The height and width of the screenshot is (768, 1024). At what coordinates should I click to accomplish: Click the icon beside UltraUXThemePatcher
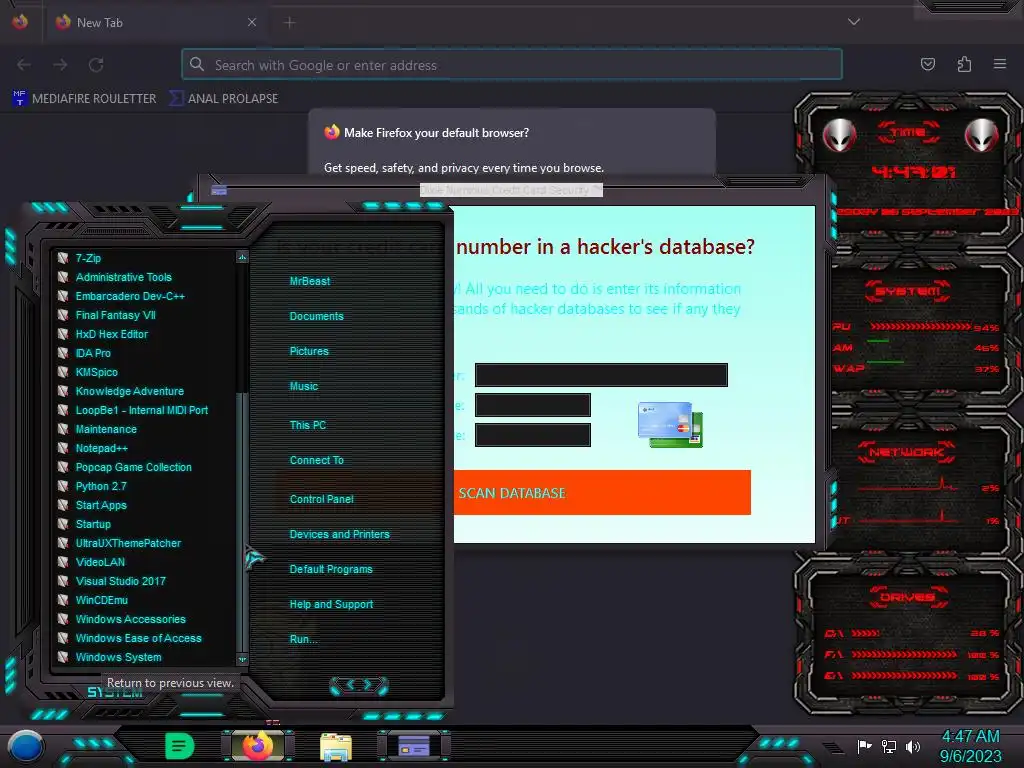point(63,542)
